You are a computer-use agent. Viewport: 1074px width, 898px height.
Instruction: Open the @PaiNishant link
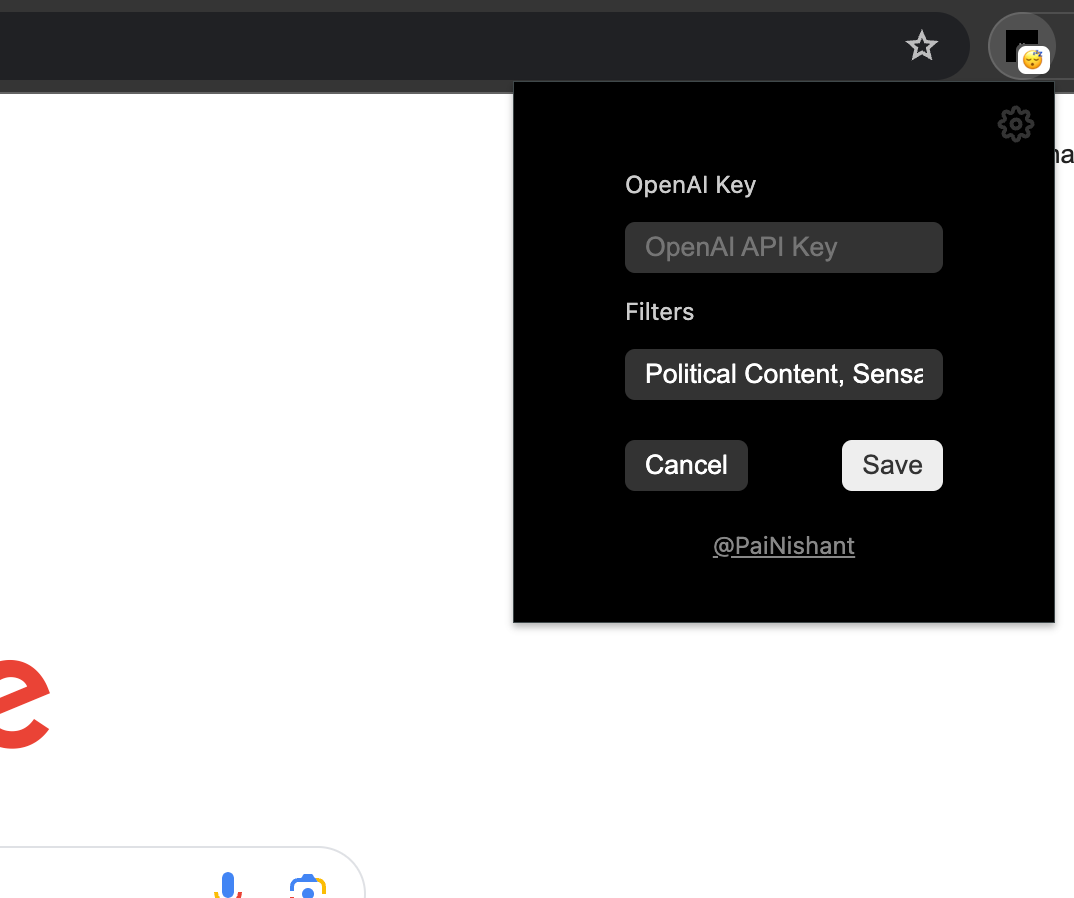tap(784, 546)
